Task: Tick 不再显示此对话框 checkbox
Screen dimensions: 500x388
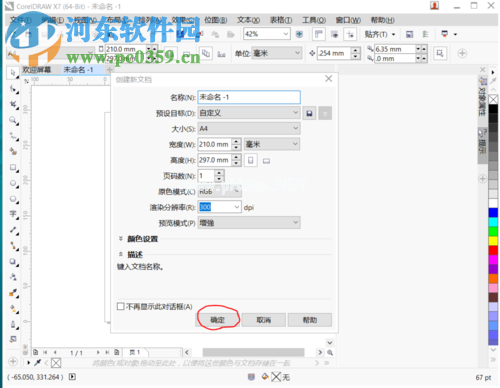Action: coord(121,306)
